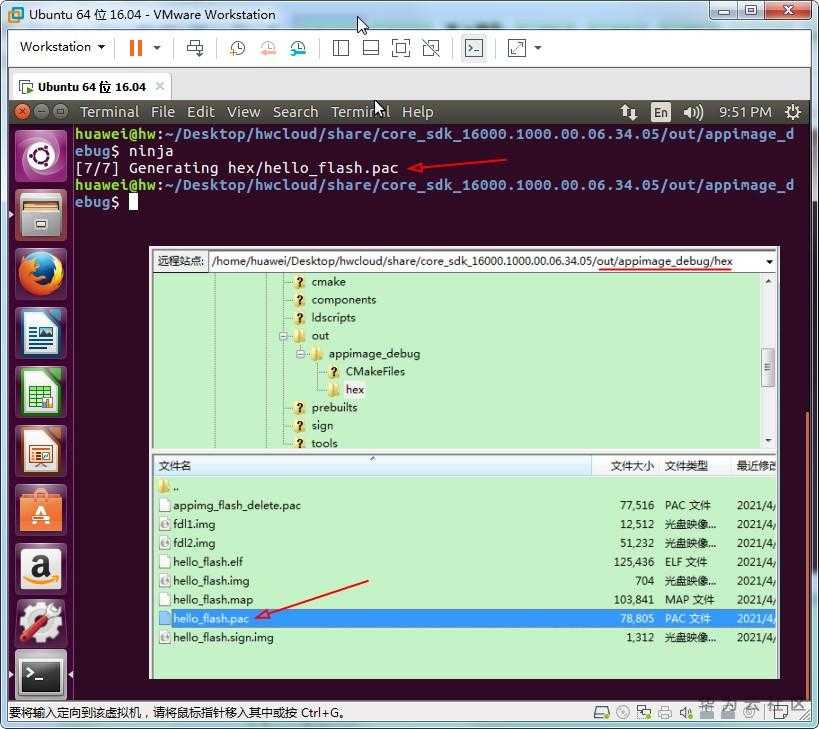Image resolution: width=819 pixels, height=729 pixels.
Task: Select the sign folder in tree
Action: tap(322, 426)
